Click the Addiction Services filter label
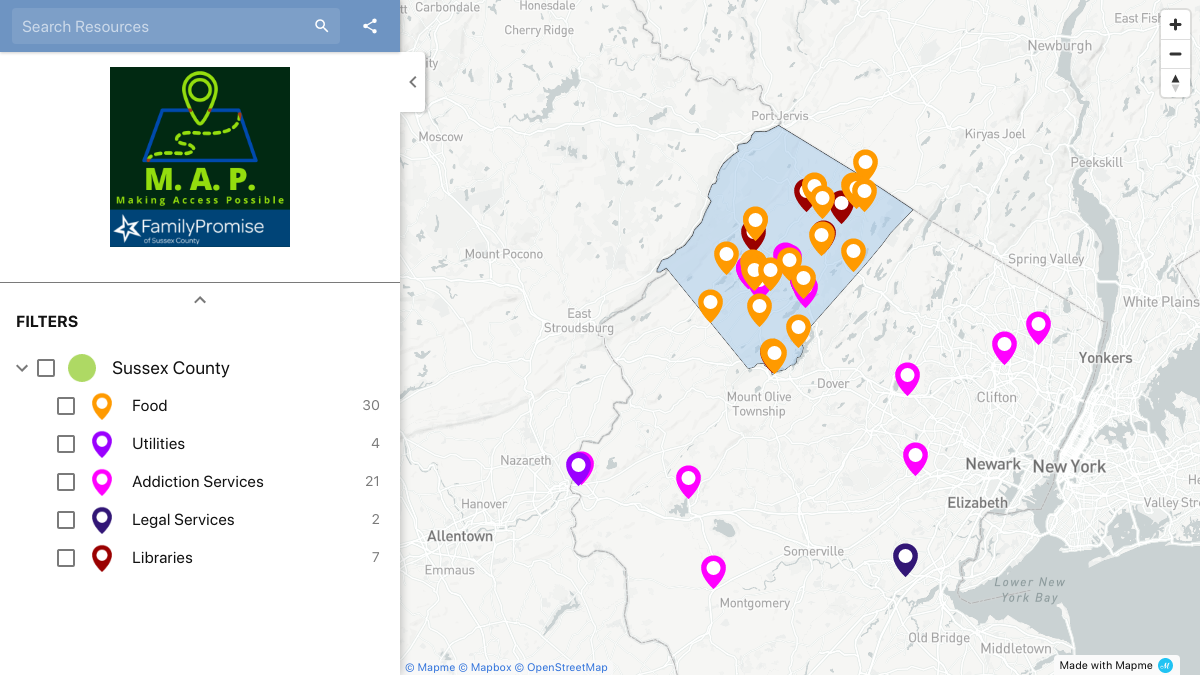 (198, 482)
